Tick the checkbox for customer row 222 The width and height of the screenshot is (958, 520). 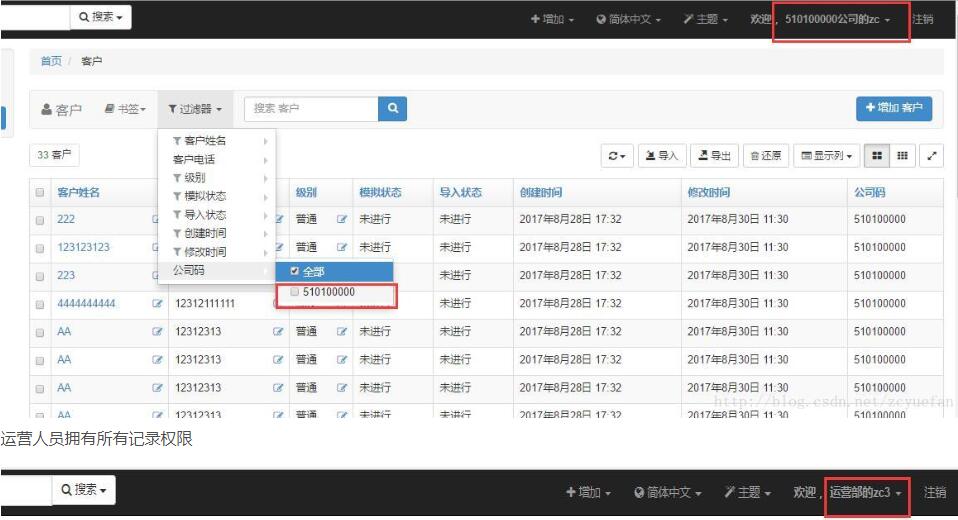tap(40, 220)
